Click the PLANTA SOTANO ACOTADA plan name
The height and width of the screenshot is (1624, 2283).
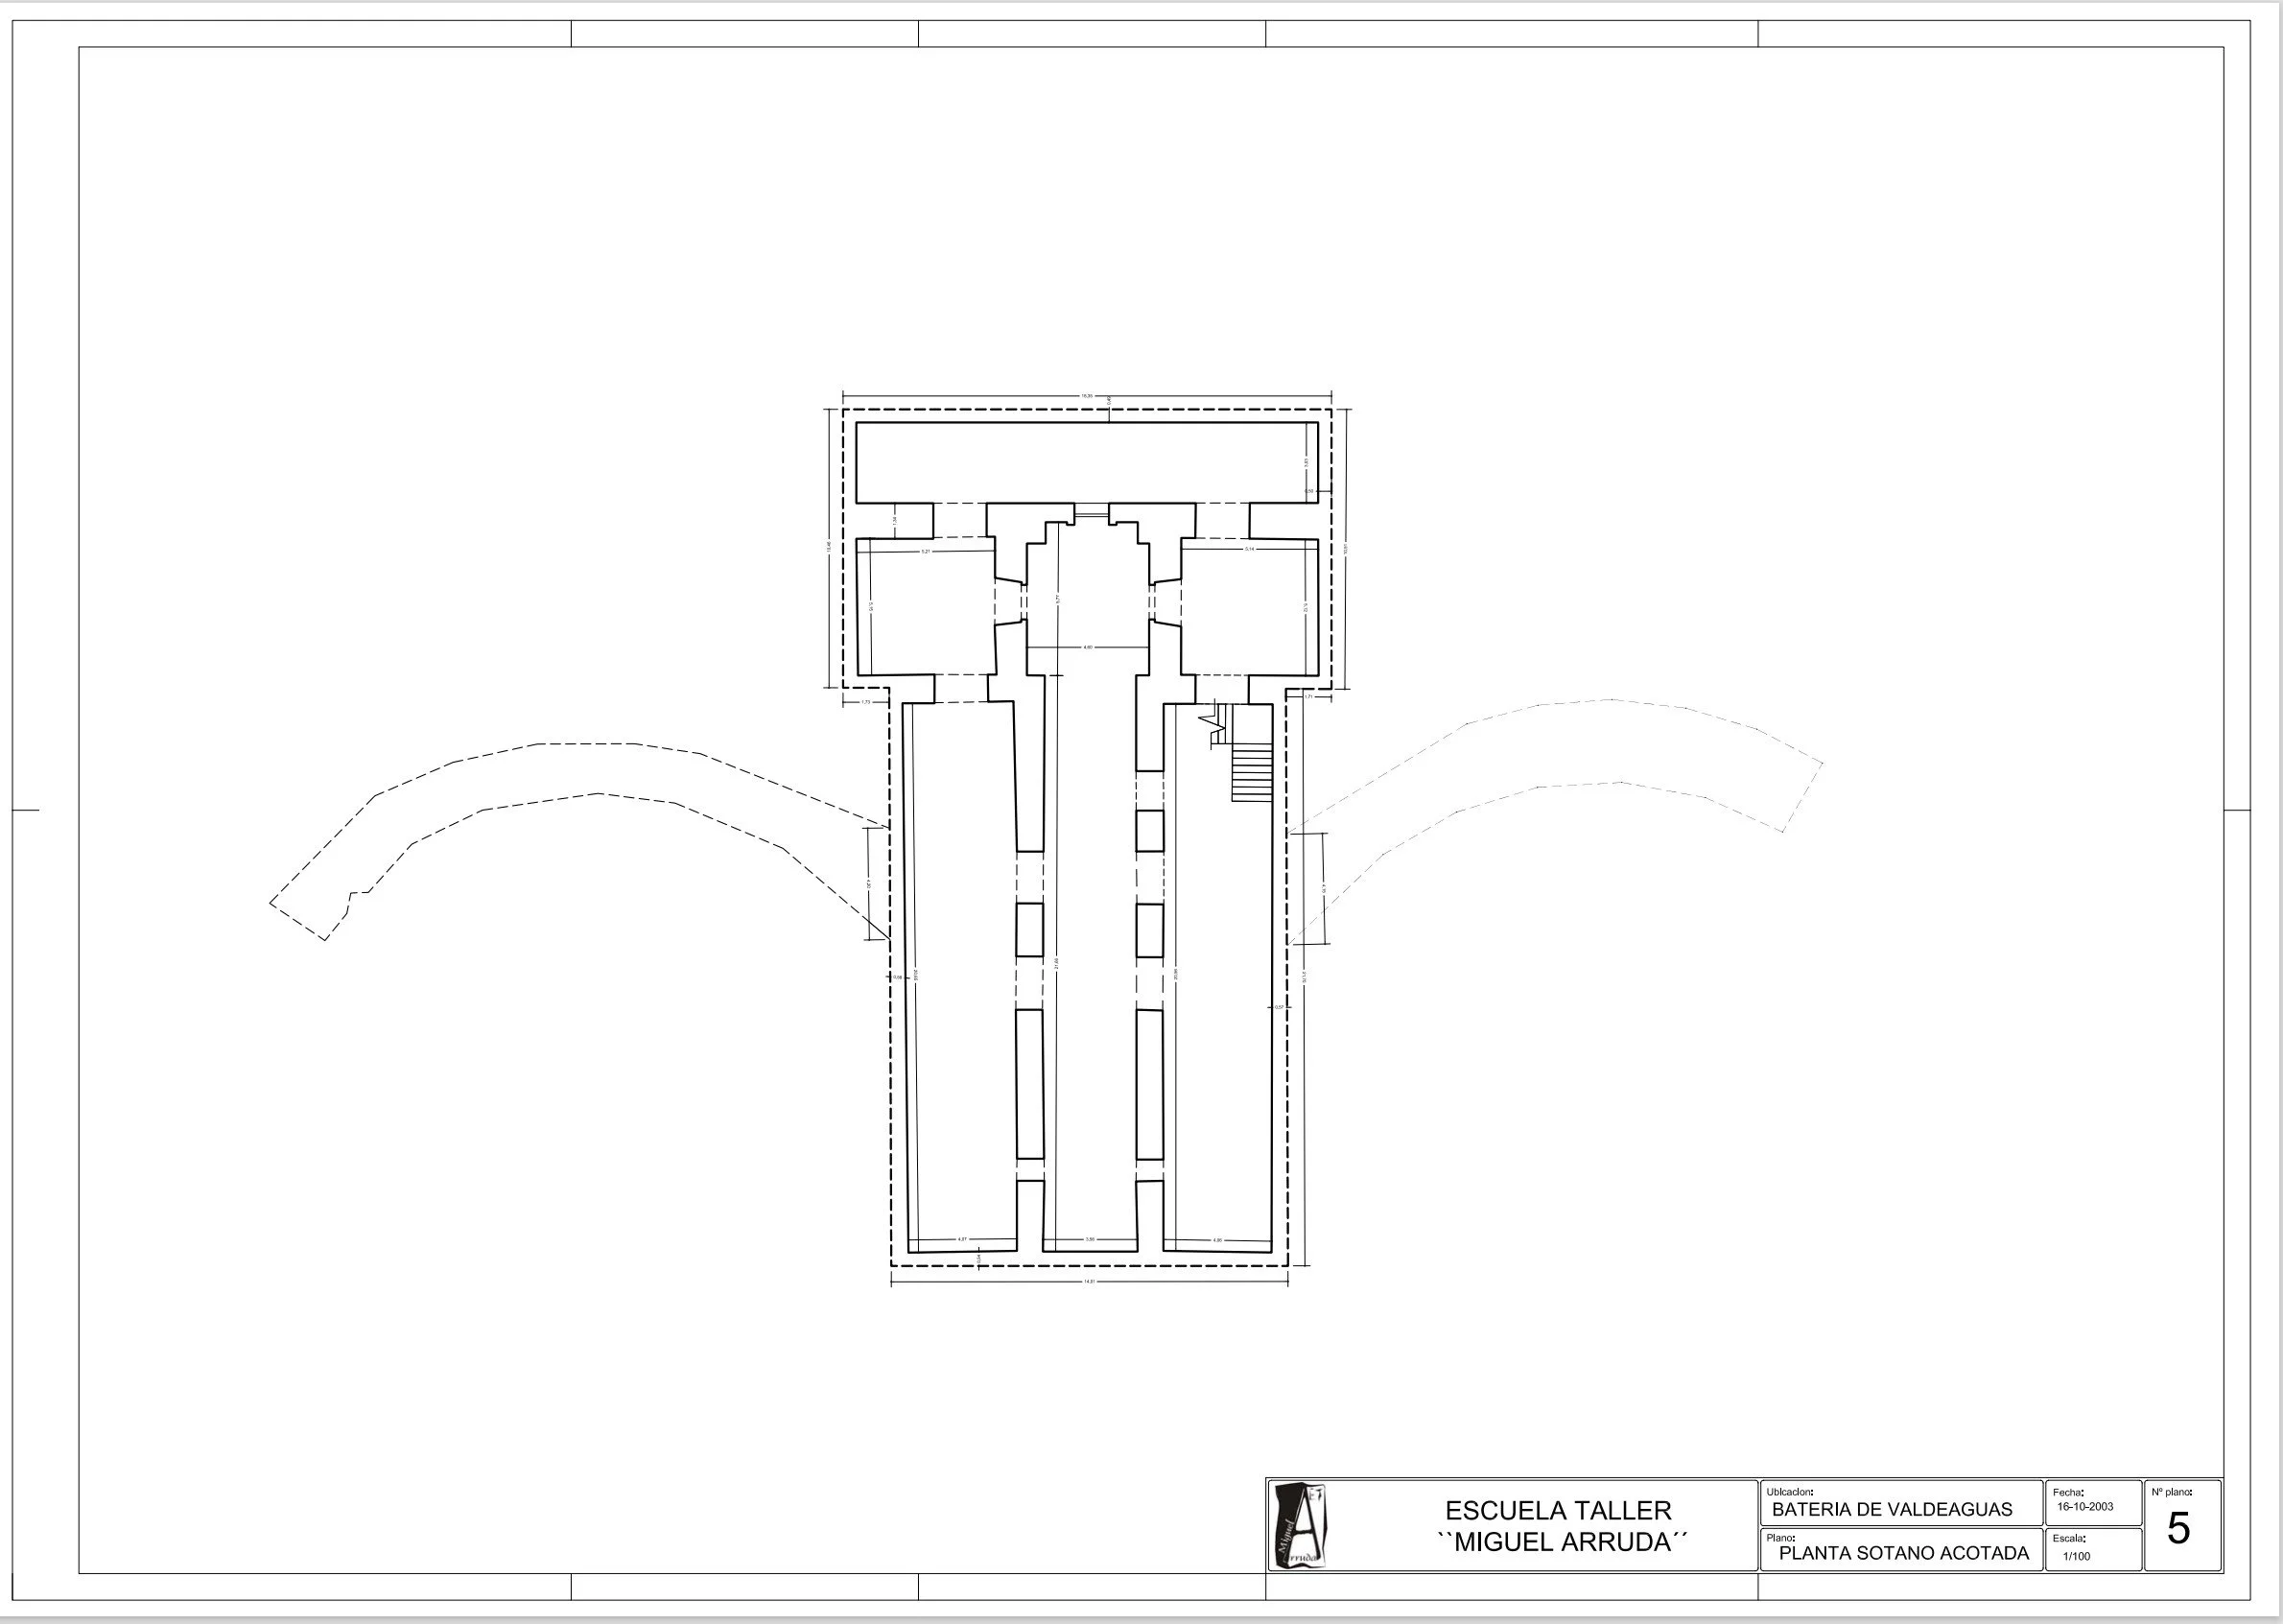[x=1903, y=1553]
